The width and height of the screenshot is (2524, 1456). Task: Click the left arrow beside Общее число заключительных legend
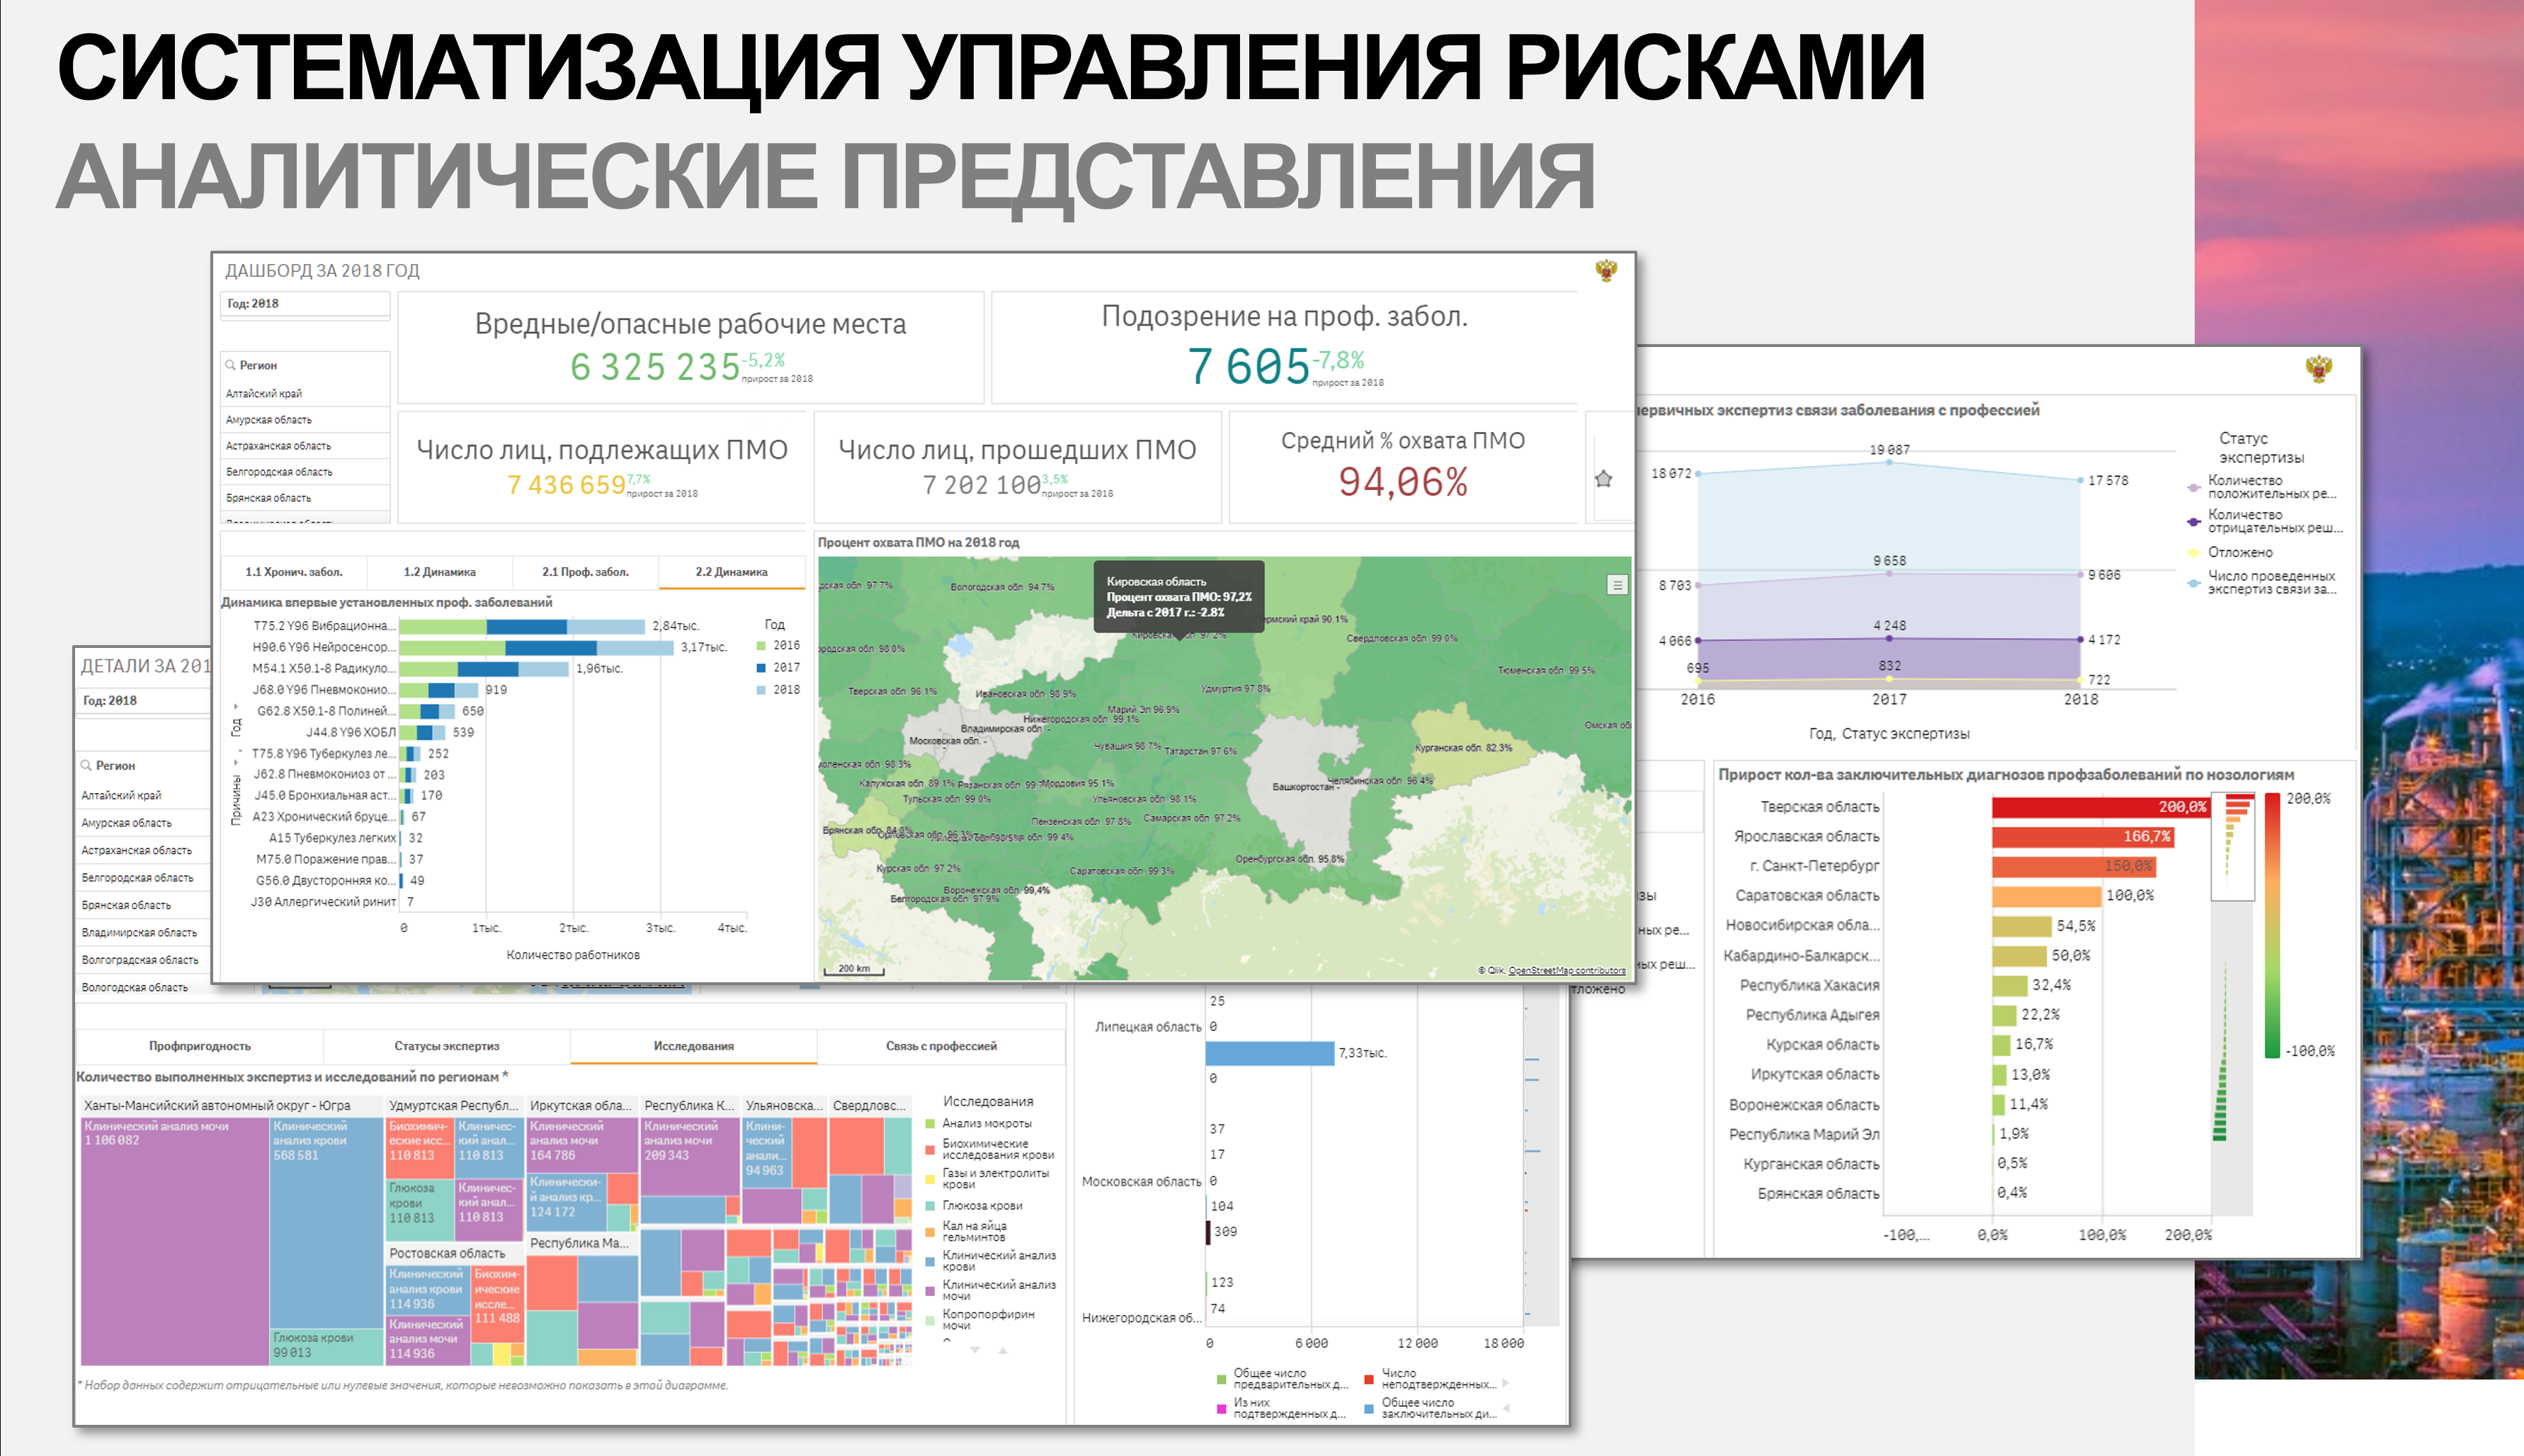pyautogui.click(x=1507, y=1408)
